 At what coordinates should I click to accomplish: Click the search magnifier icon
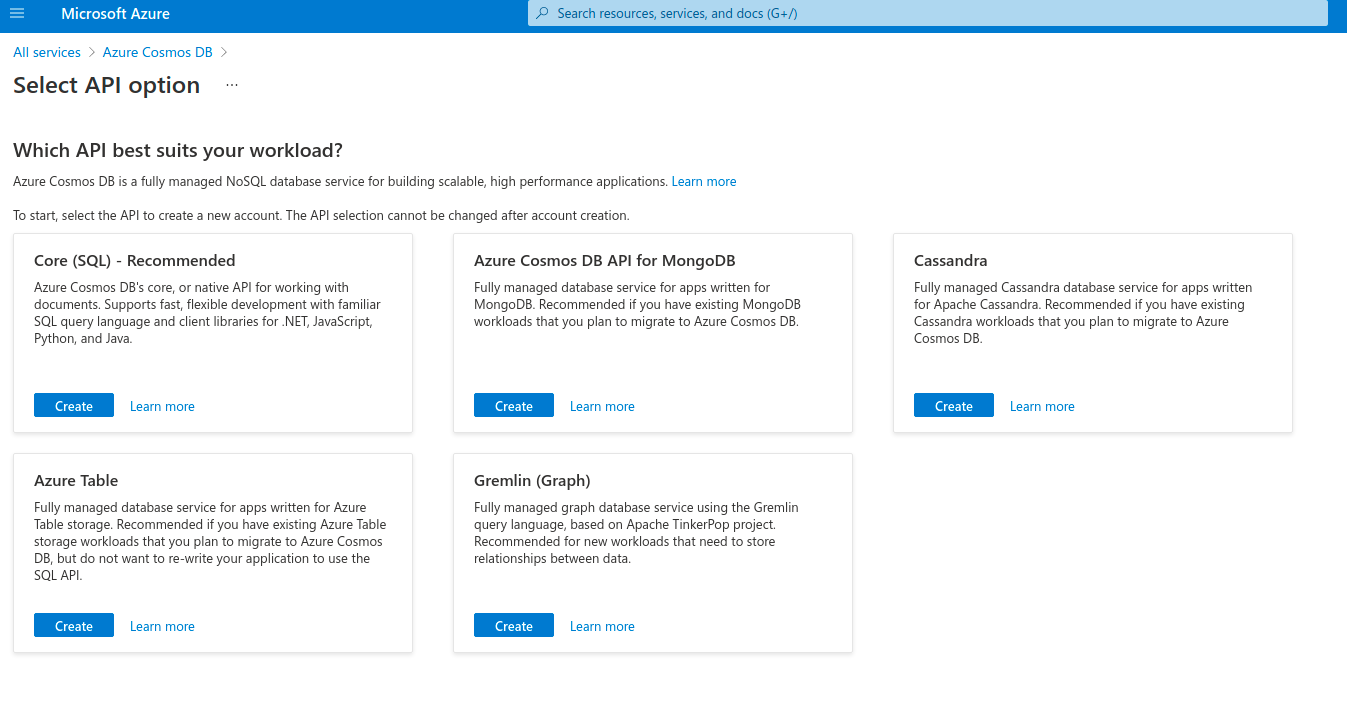pyautogui.click(x=542, y=14)
